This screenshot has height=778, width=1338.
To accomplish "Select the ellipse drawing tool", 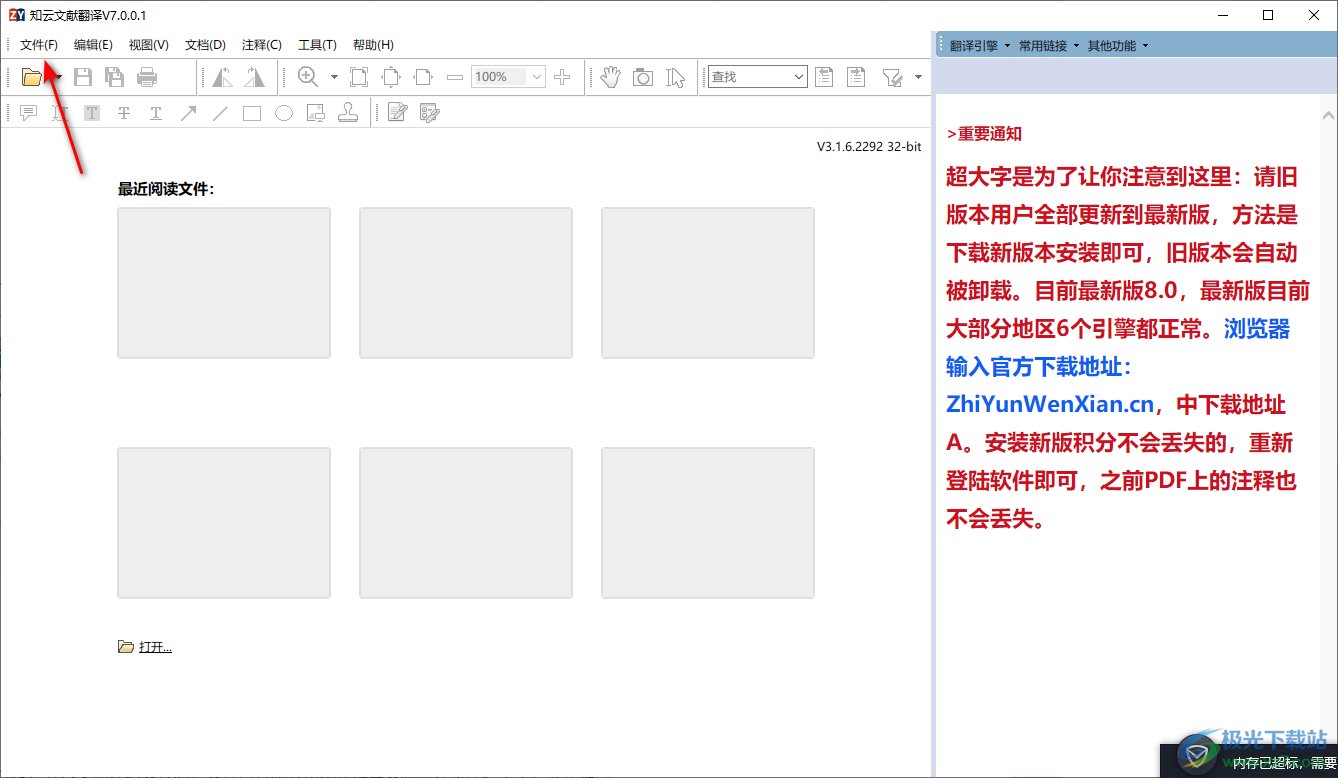I will [x=284, y=113].
